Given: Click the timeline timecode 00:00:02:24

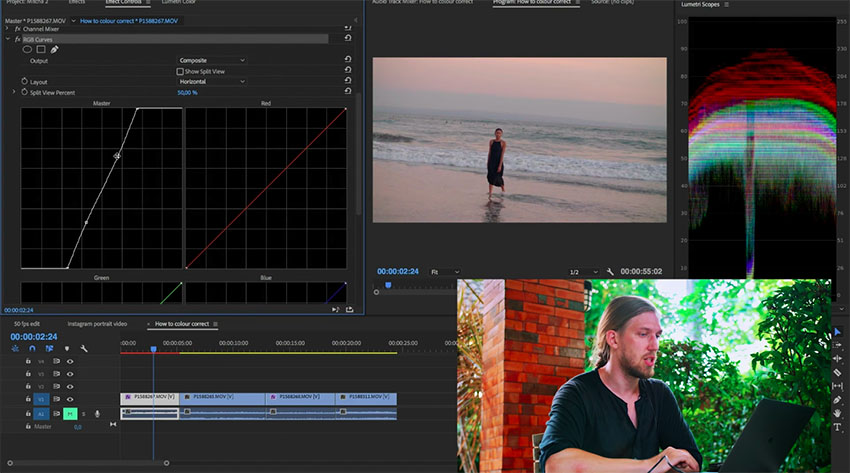Looking at the screenshot, I should (34, 336).
